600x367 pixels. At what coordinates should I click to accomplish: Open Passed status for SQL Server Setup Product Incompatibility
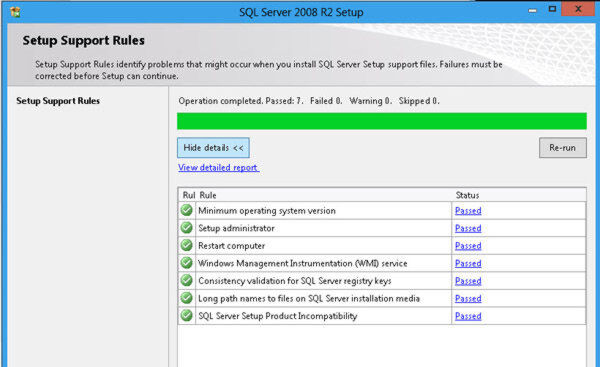click(468, 316)
